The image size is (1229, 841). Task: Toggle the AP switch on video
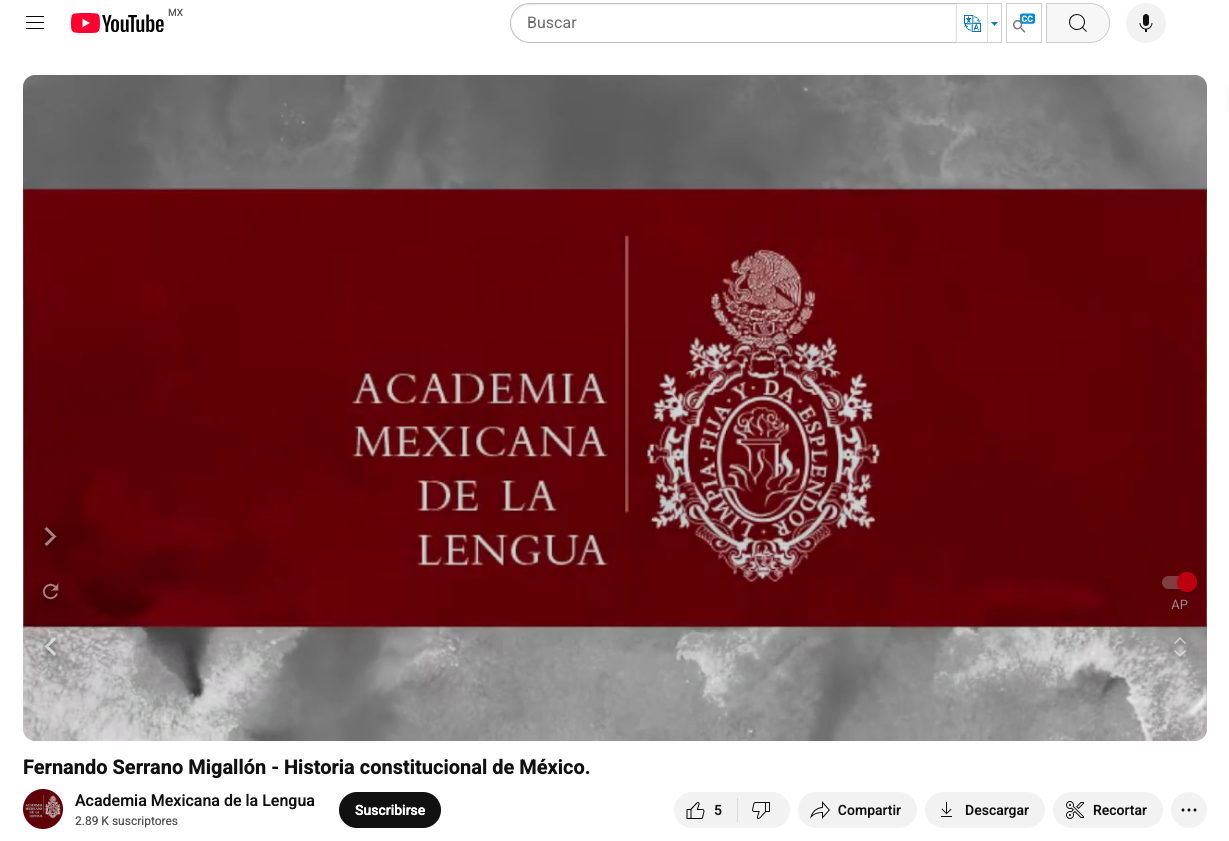coord(1179,582)
